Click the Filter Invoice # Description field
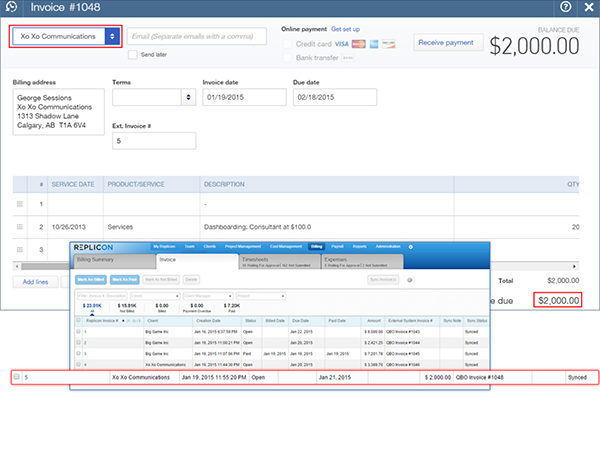The height and width of the screenshot is (450, 600). click(x=102, y=296)
